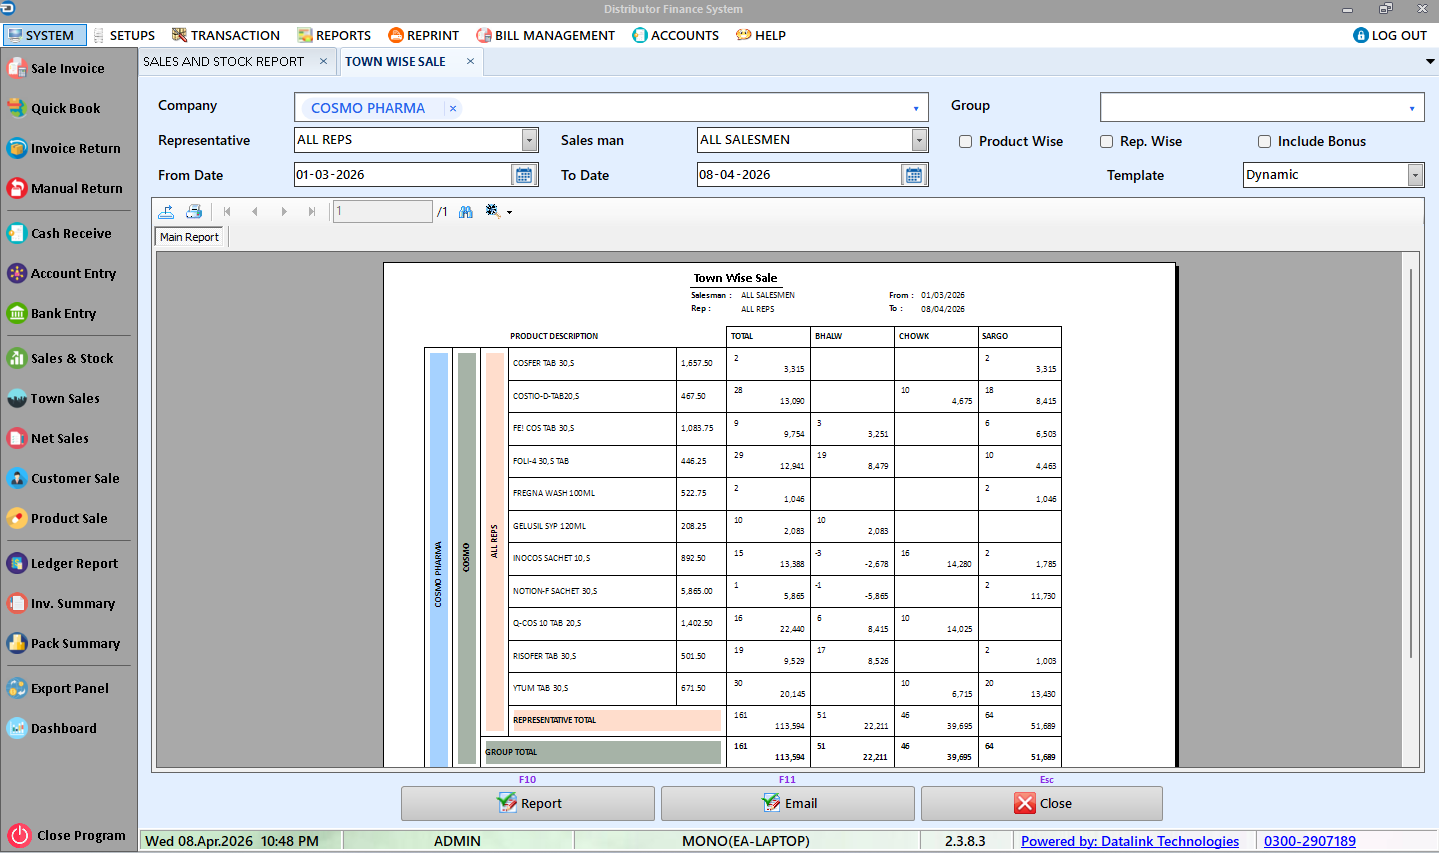Enable the Product Wise checkbox
The width and height of the screenshot is (1439, 853).
click(x=966, y=141)
